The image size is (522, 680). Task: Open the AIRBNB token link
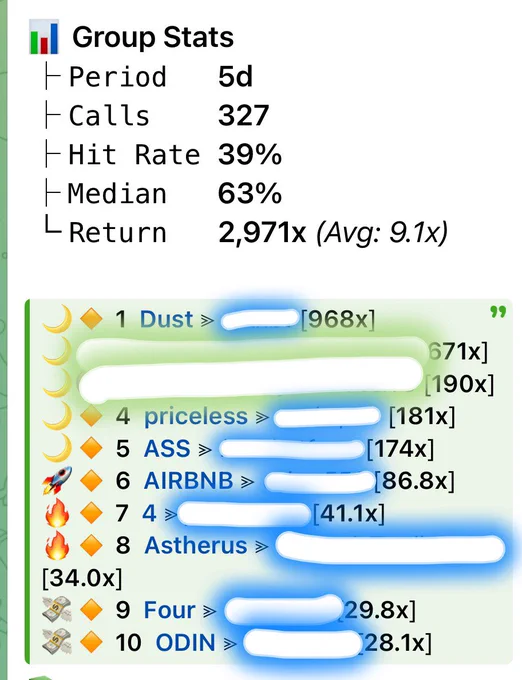[189, 481]
